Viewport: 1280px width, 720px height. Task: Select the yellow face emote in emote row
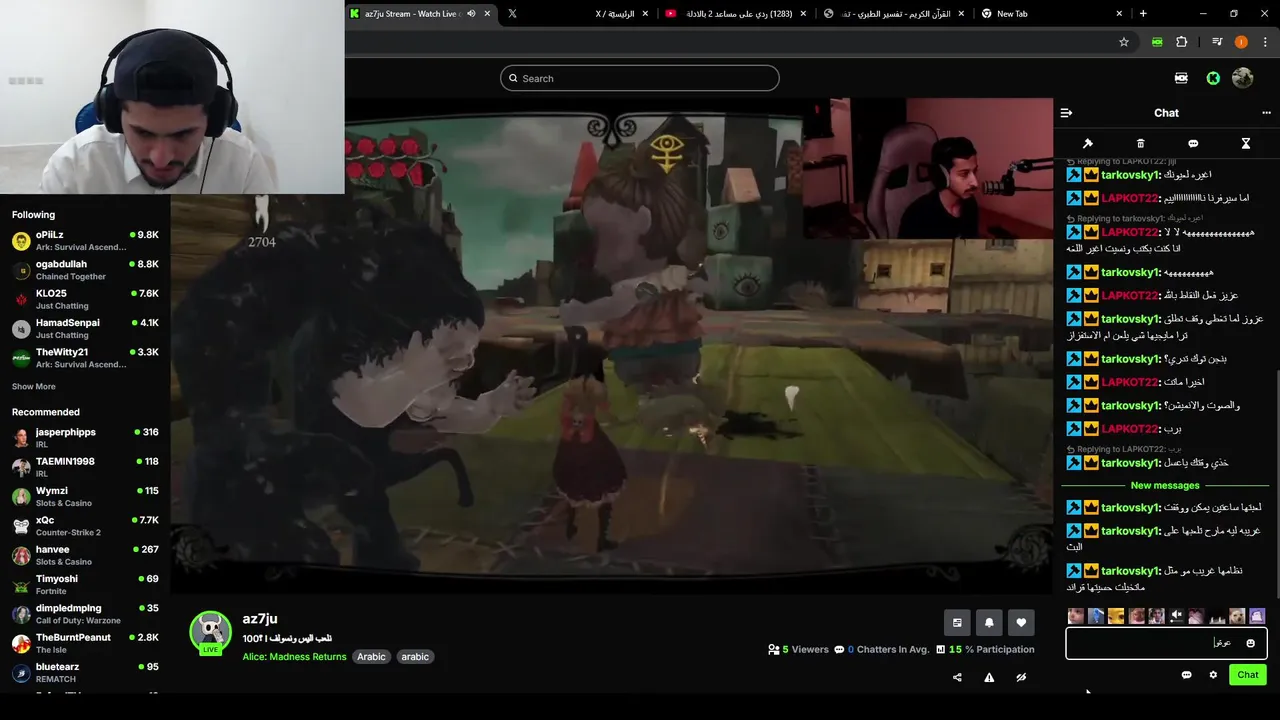point(1116,616)
